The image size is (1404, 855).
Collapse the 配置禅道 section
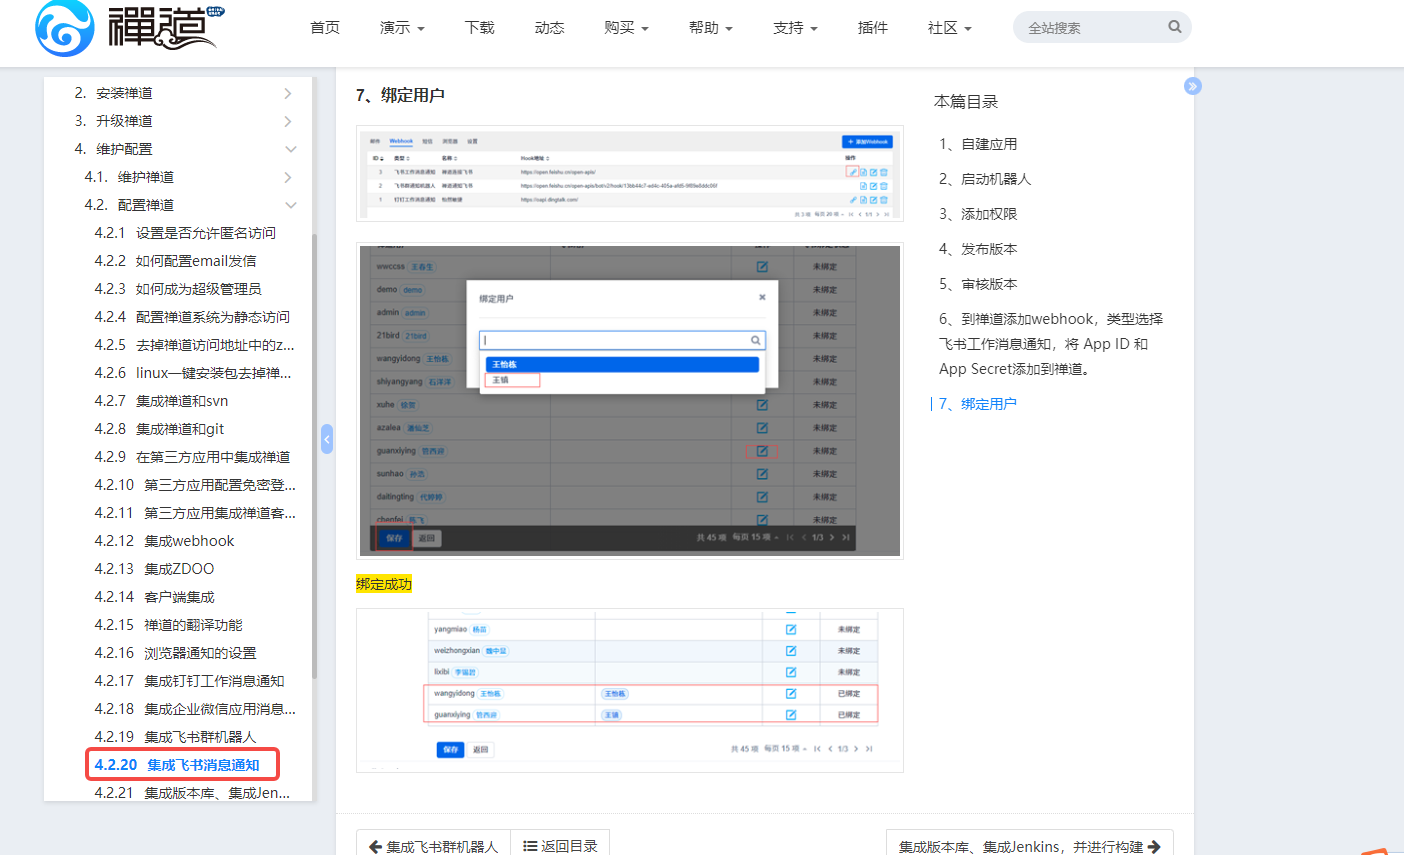(291, 205)
